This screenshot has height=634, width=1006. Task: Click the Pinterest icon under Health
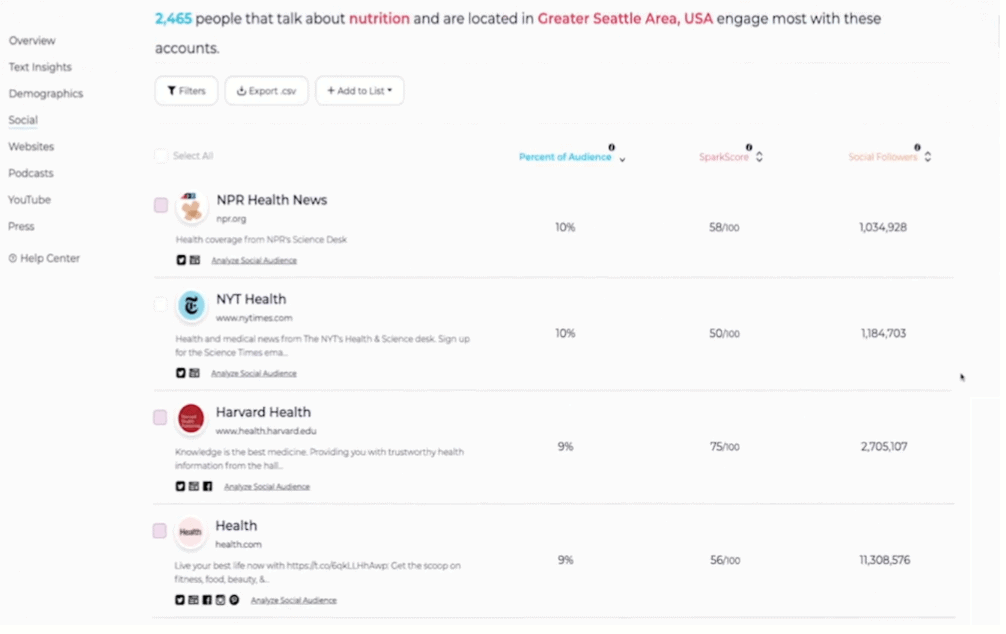(234, 600)
